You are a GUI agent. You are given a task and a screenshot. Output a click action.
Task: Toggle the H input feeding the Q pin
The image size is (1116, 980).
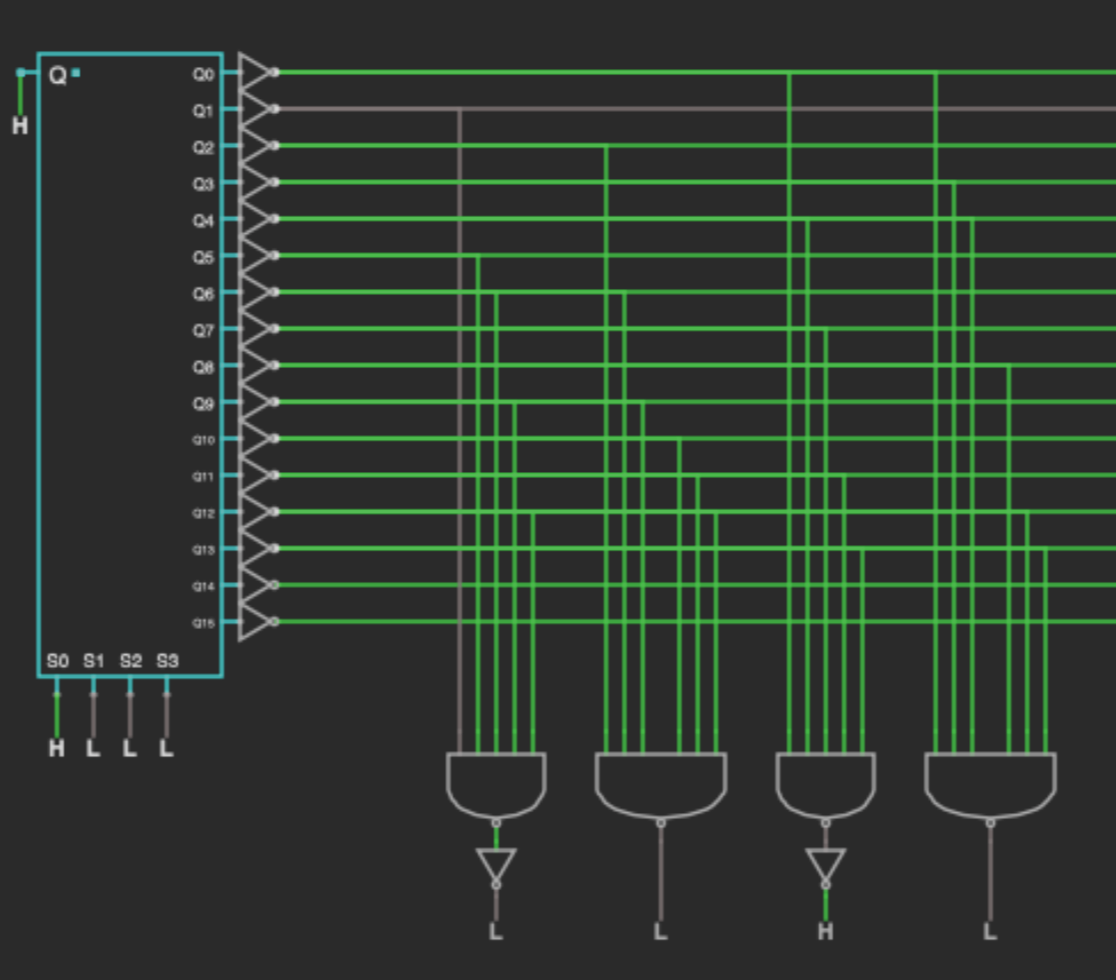coord(20,126)
